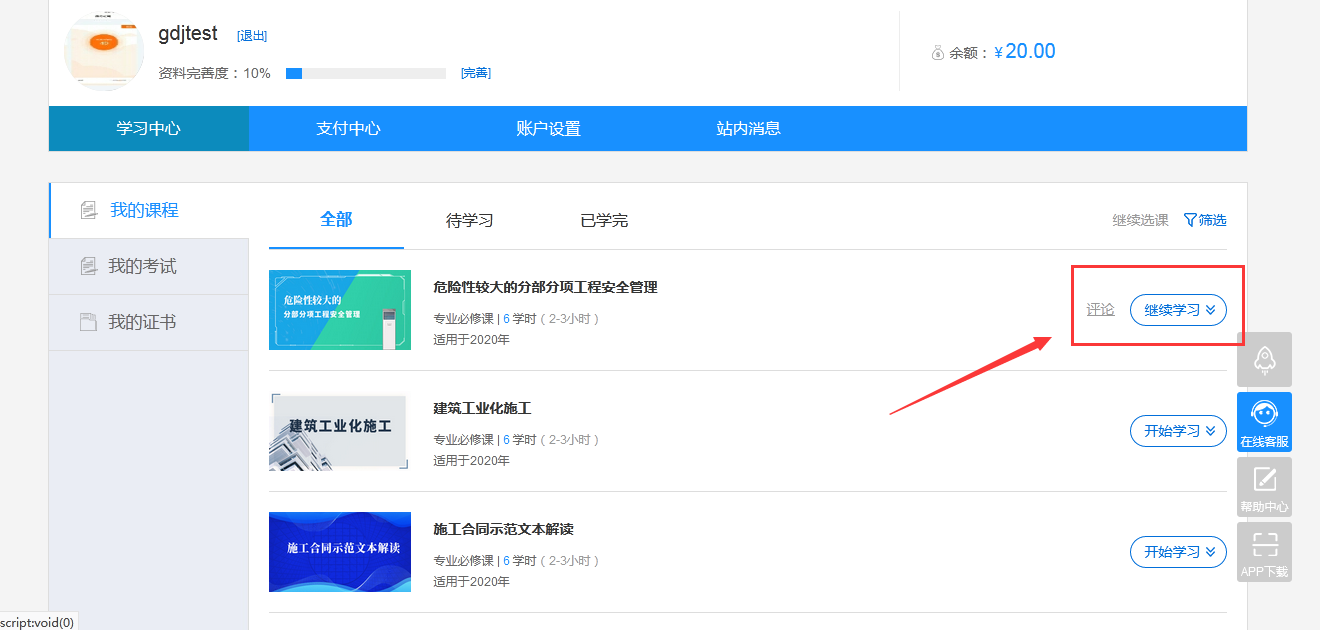Click the filter funnel icon

(1190, 220)
